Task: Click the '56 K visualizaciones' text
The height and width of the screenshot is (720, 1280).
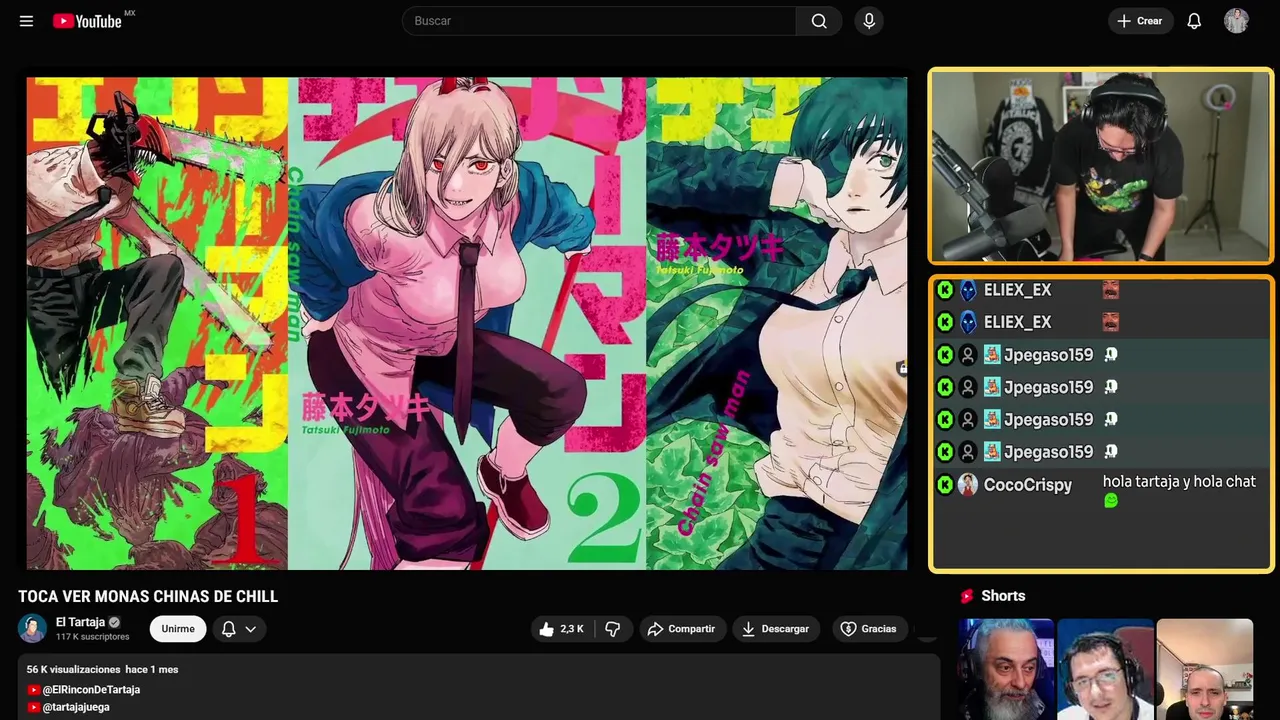Action: (x=74, y=669)
